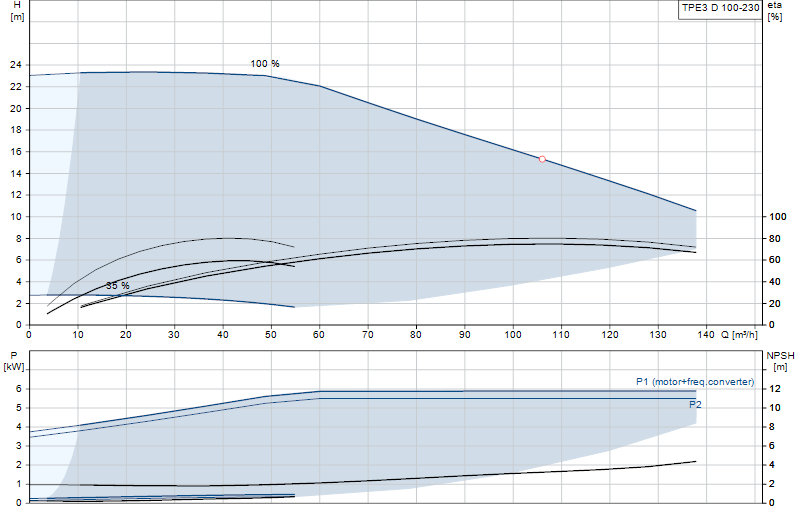This screenshot has width=800, height=520.
Task: Click the 100 % curve label
Action: (265, 64)
